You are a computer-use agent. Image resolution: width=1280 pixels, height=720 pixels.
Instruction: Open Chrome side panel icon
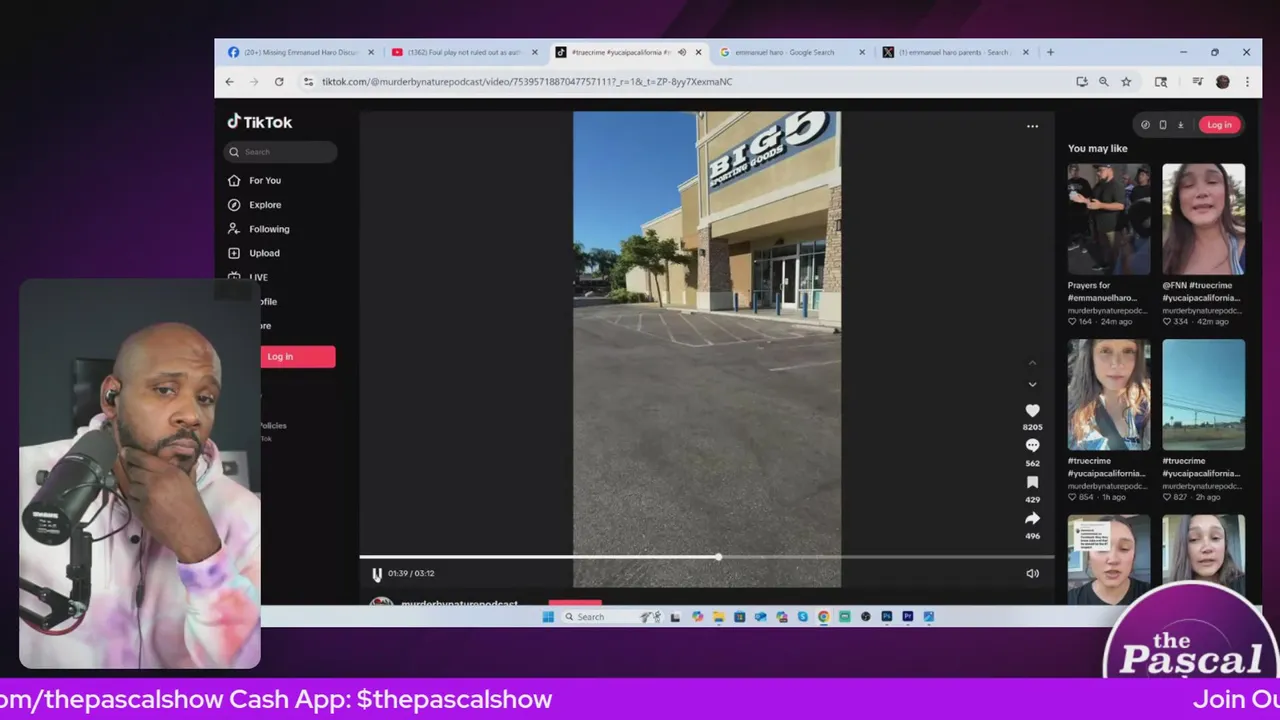click(1161, 82)
